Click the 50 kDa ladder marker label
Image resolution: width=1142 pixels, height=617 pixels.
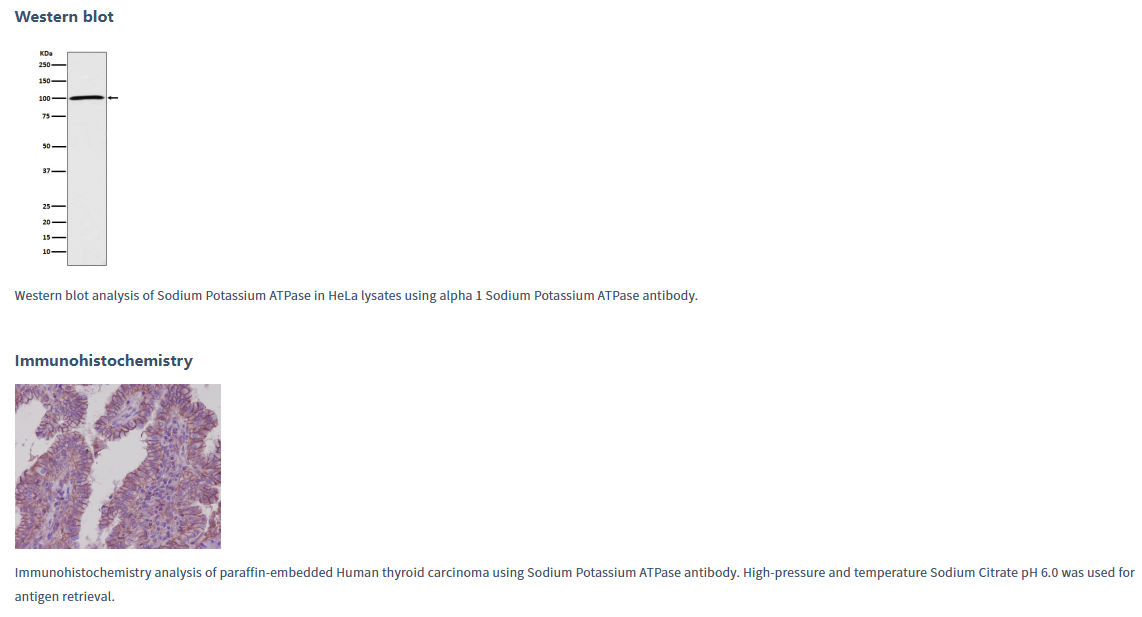point(46,146)
